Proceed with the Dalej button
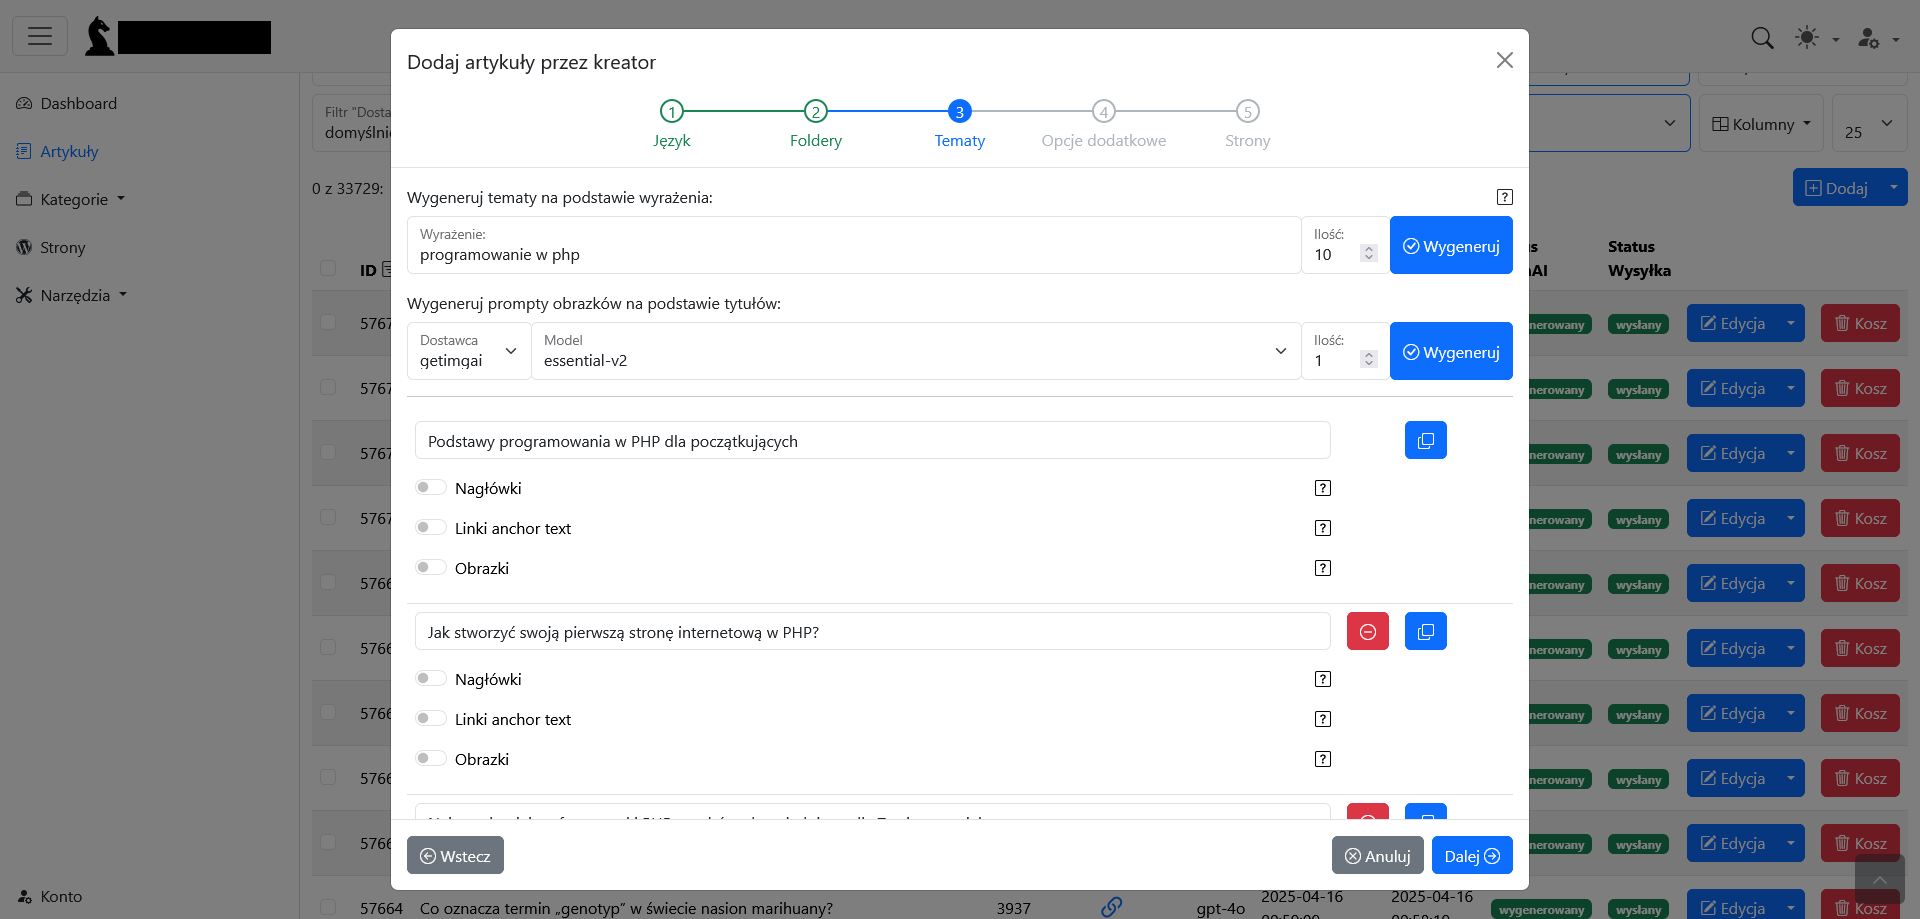1920x919 pixels. (1472, 855)
